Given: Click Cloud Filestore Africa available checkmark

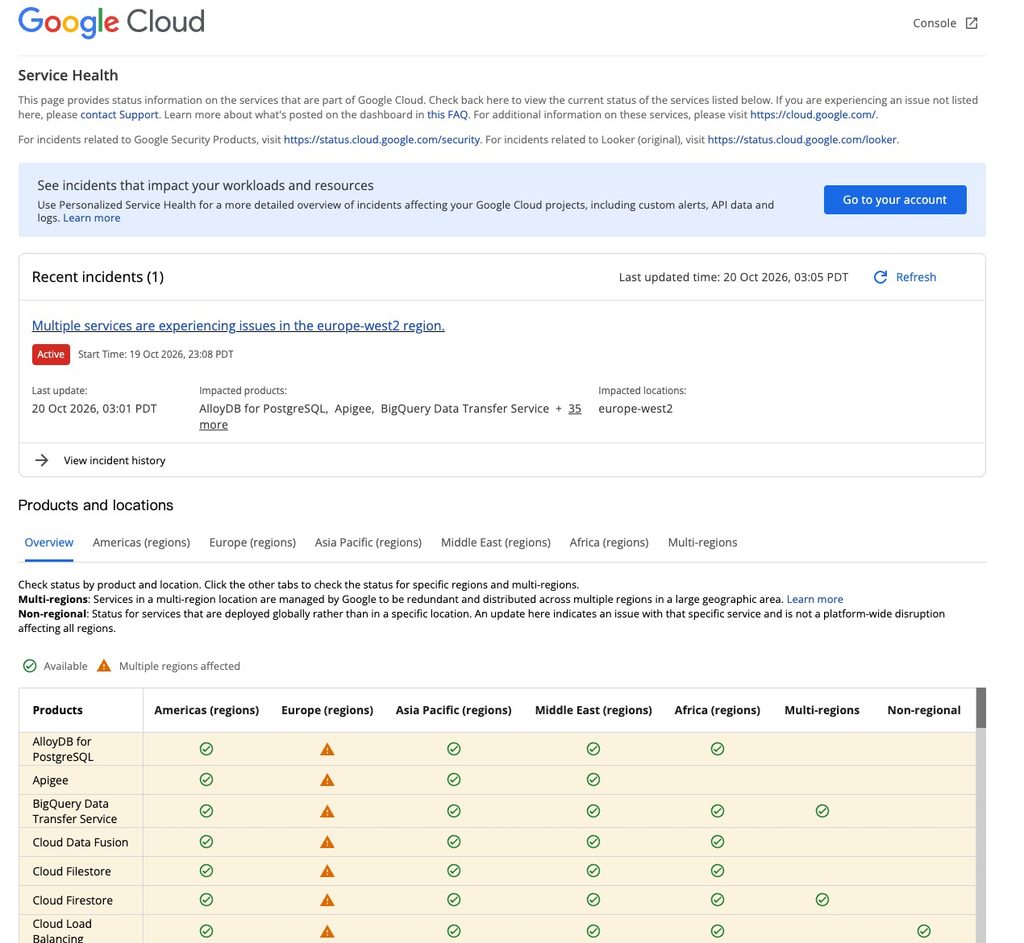Looking at the screenshot, I should coord(717,870).
